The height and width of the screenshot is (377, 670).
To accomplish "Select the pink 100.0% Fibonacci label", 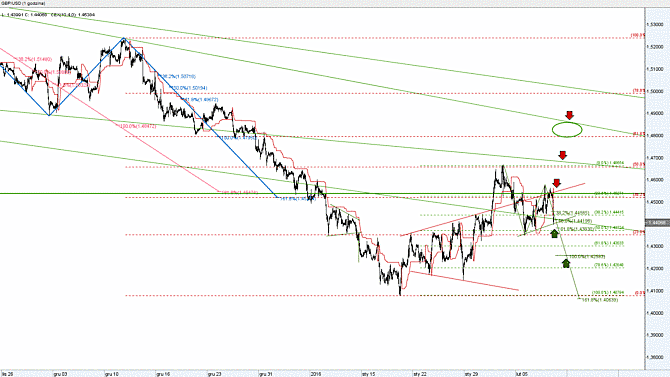I will [138, 127].
